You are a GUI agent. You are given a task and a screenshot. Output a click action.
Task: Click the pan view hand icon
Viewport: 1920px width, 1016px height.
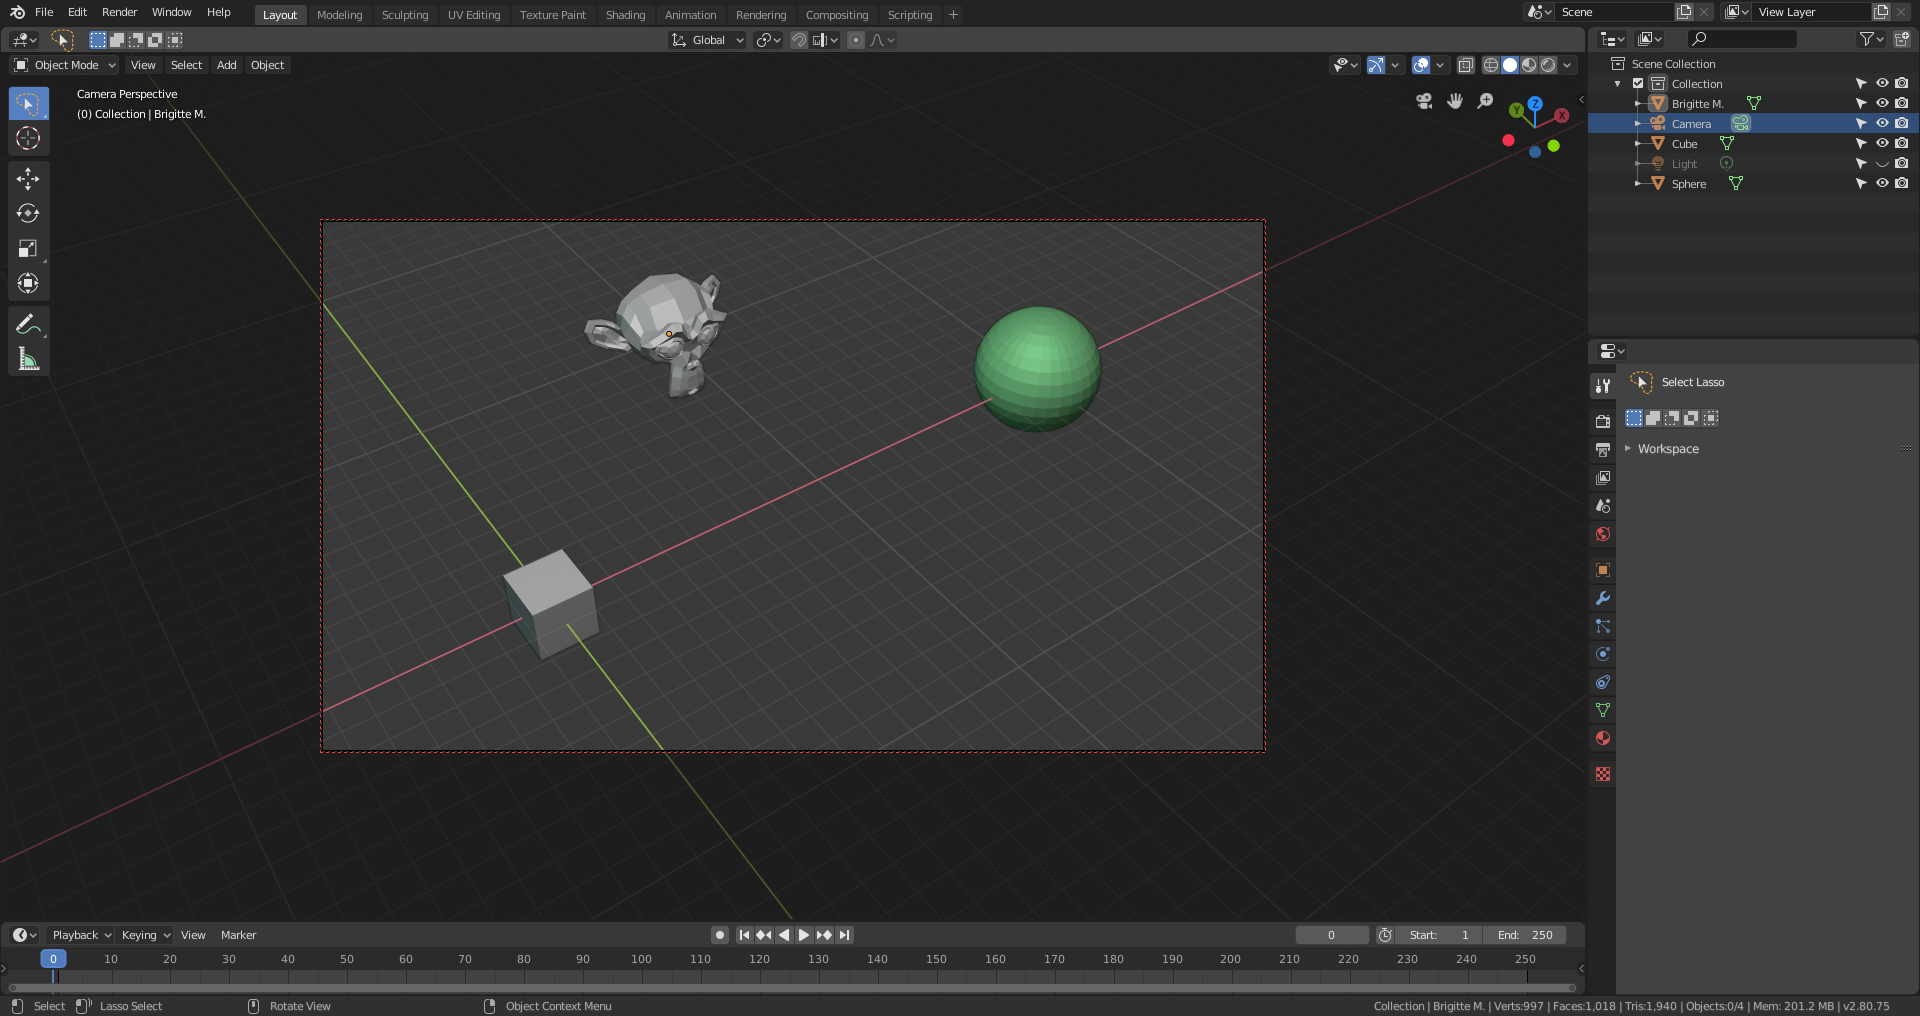coord(1455,101)
